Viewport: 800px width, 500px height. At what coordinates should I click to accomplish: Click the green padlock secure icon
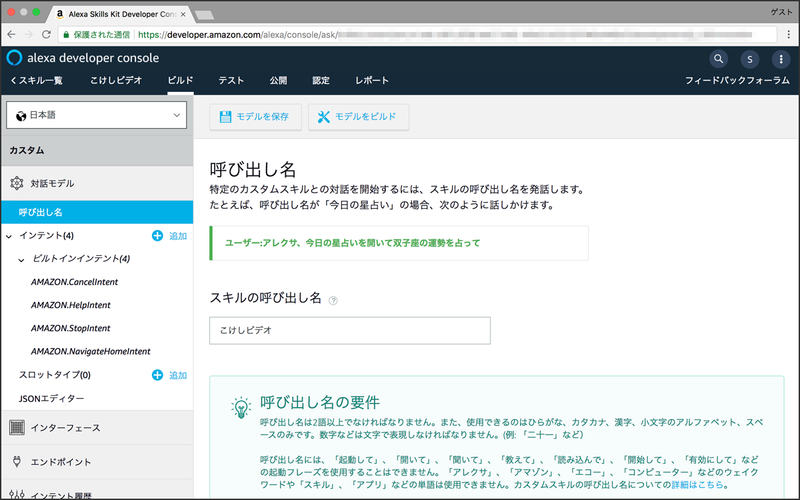coord(66,35)
